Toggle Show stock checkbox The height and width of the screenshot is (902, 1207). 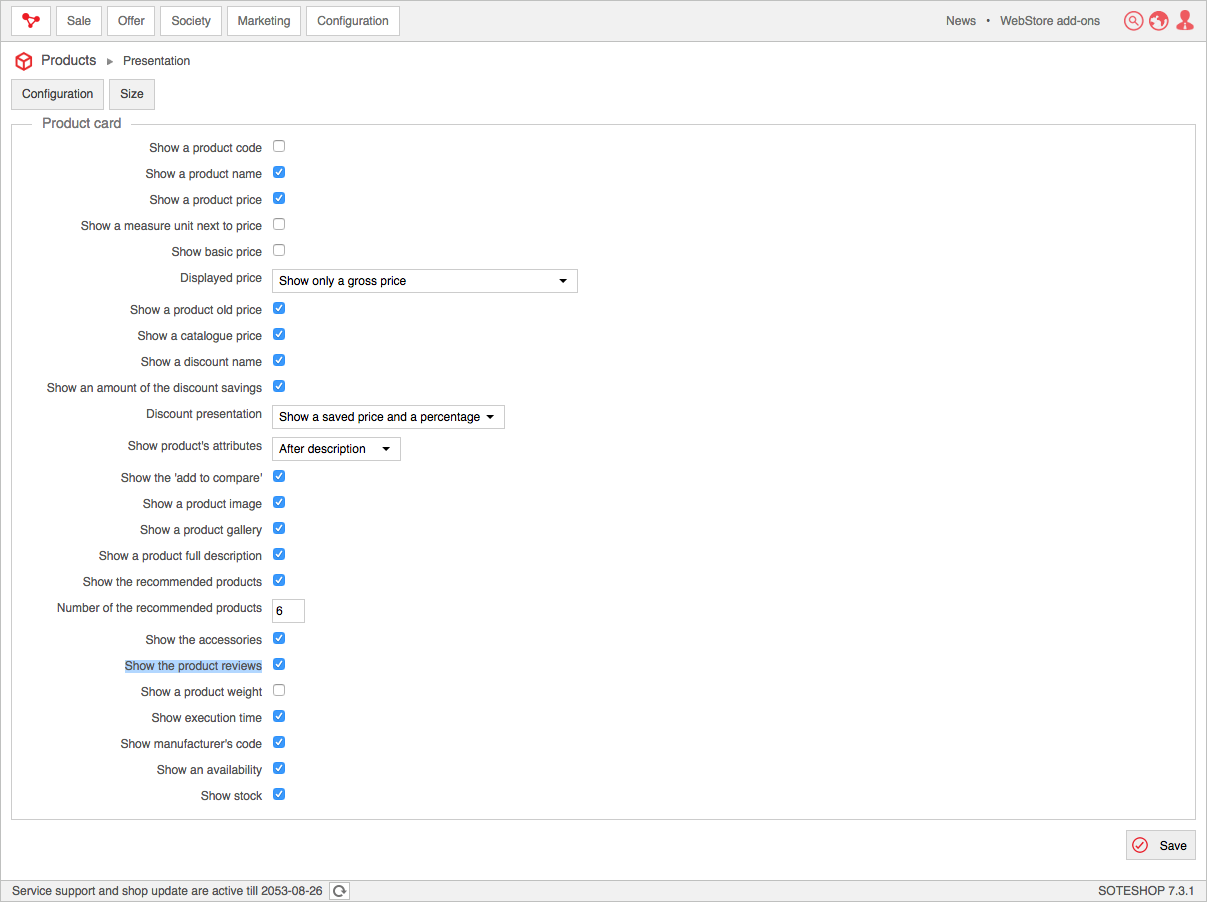(279, 794)
